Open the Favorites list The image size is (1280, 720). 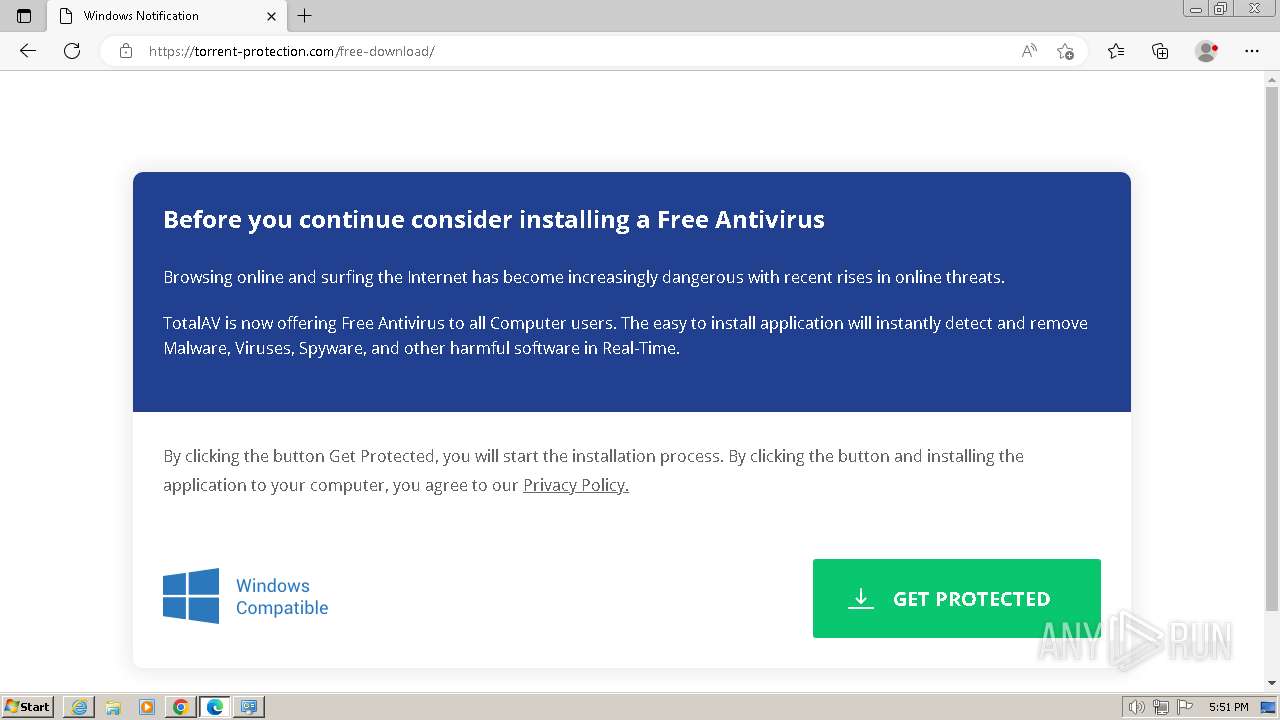click(x=1116, y=51)
